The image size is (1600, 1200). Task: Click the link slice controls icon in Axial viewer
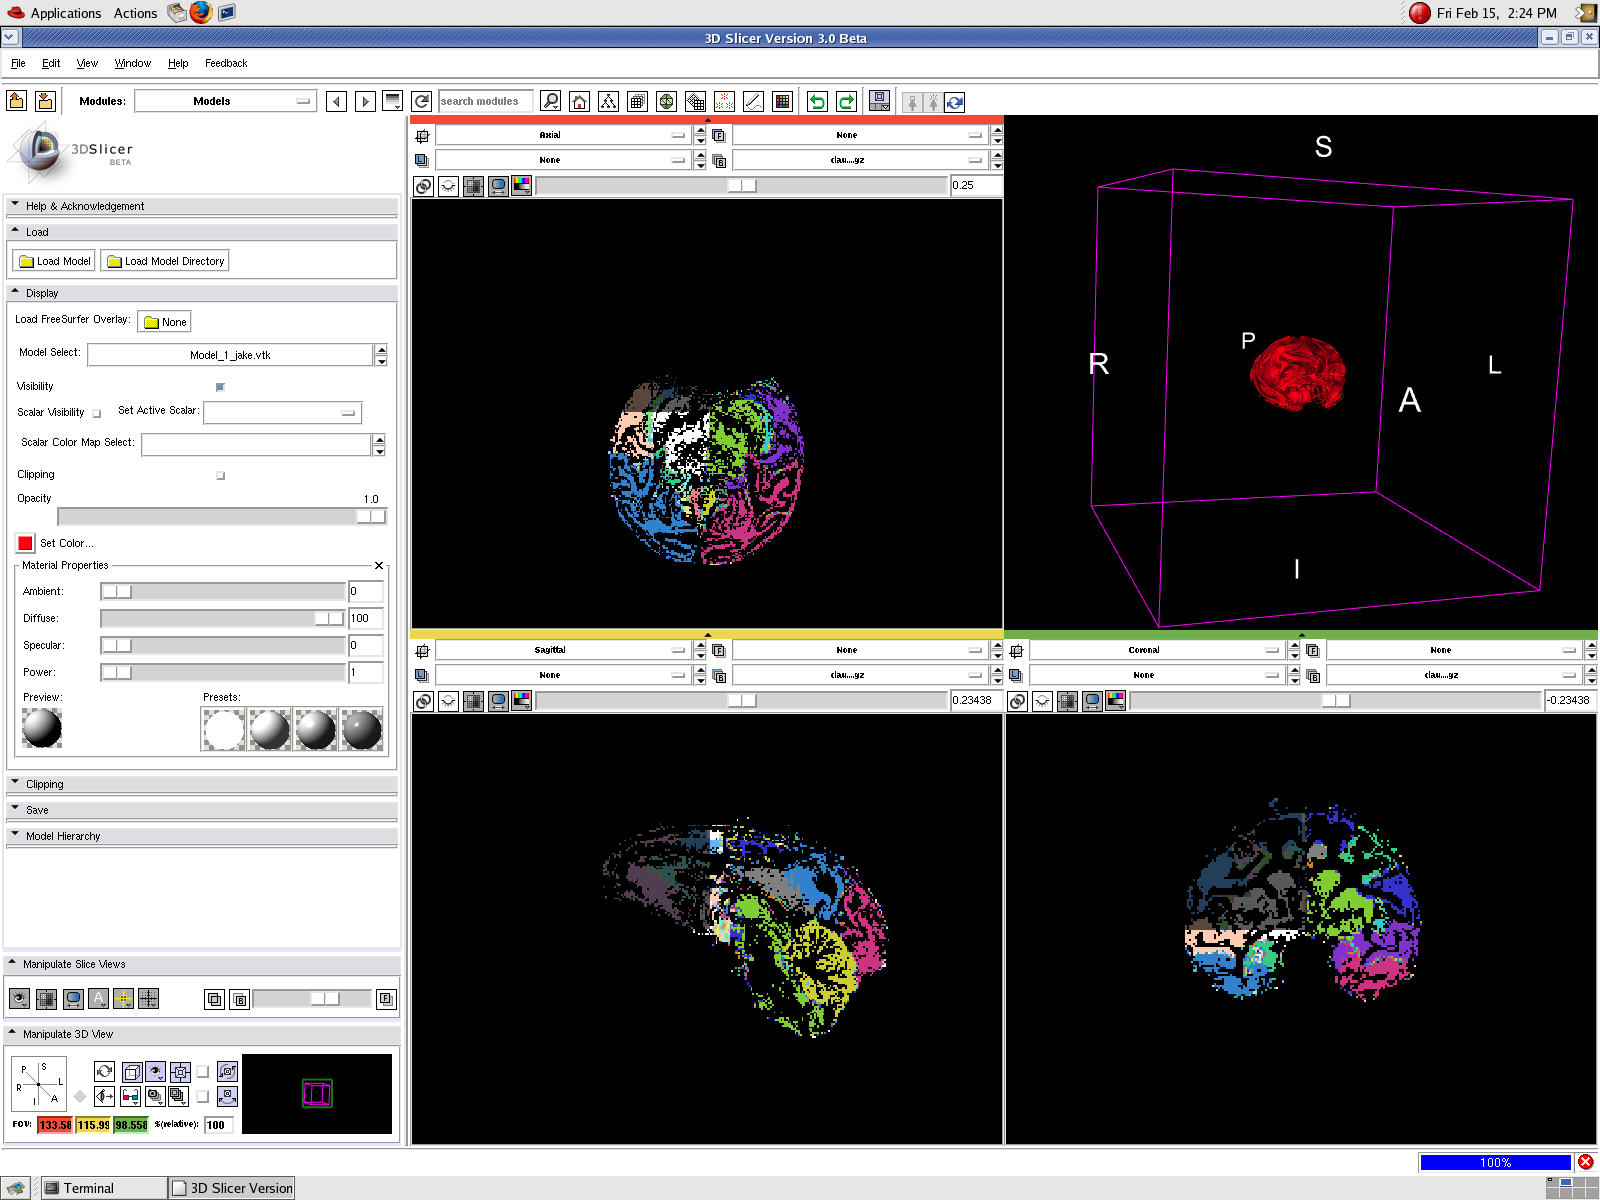[424, 186]
